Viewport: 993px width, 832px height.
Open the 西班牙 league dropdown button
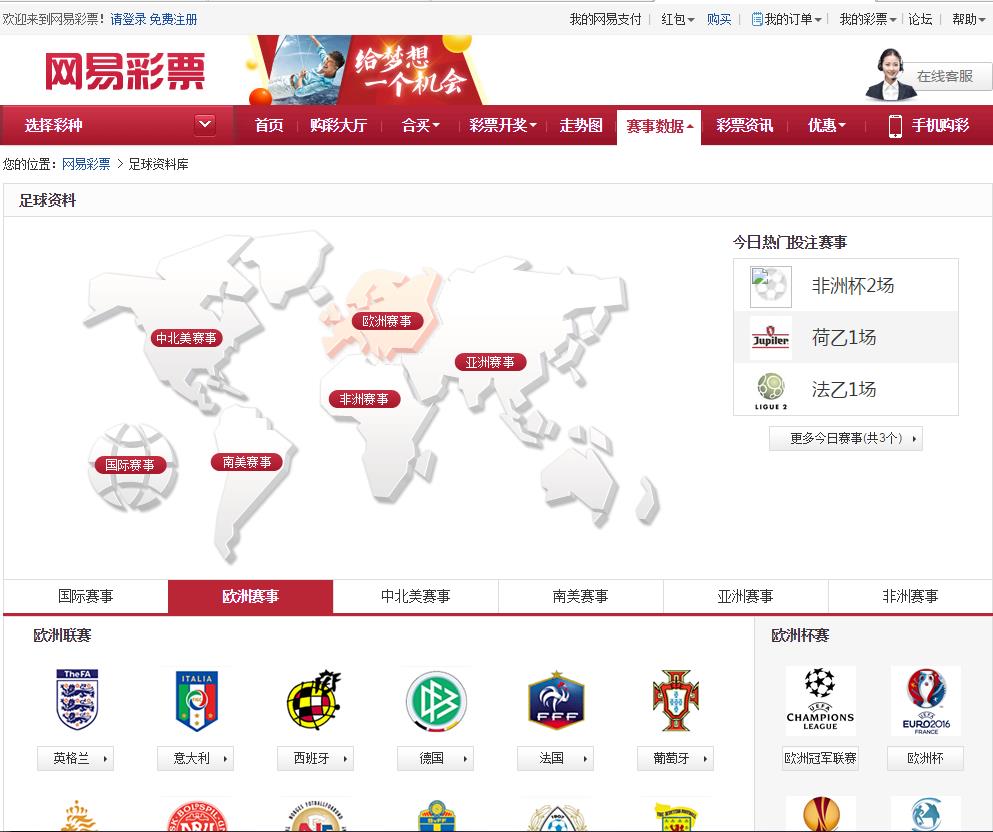coord(315,758)
